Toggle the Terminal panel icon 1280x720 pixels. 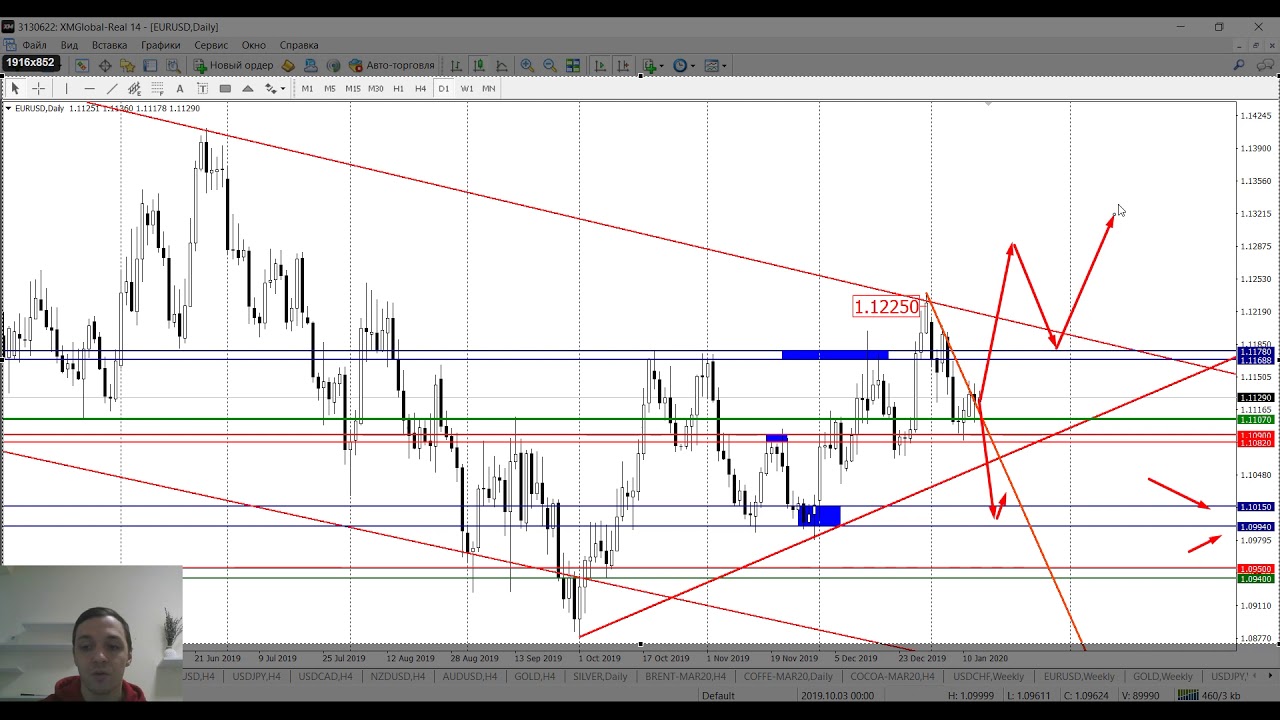[150, 65]
